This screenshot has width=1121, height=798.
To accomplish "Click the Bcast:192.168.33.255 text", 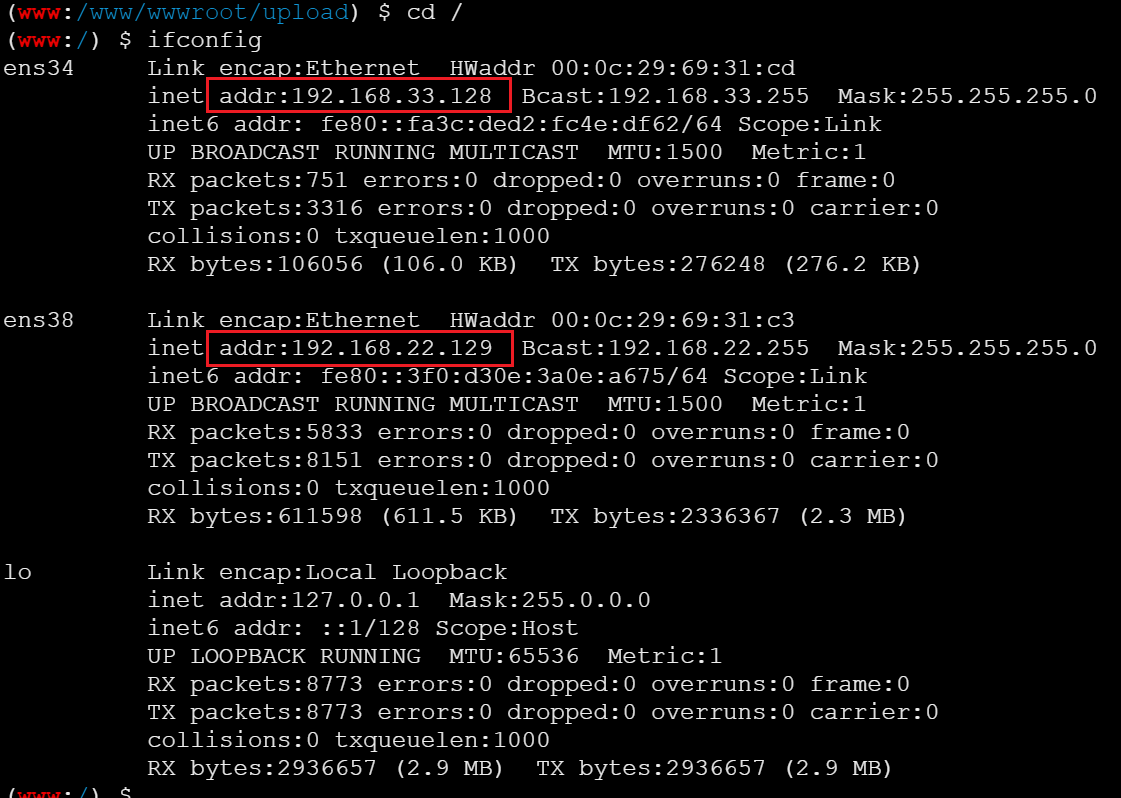I will tap(665, 97).
